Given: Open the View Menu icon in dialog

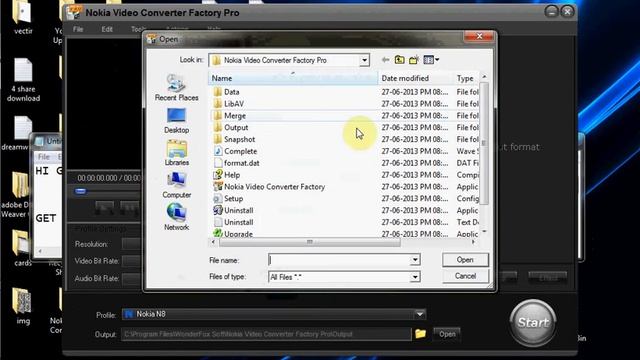Looking at the screenshot, I should click(x=431, y=60).
